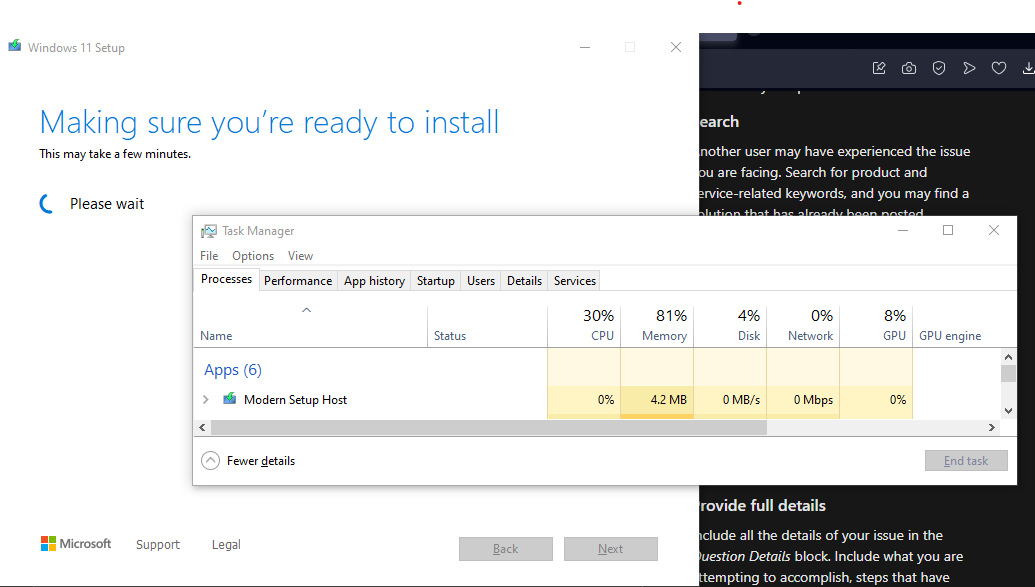Screen dimensions: 1035x587
Task: Click the download icon in browser toolbar
Action: [1028, 68]
